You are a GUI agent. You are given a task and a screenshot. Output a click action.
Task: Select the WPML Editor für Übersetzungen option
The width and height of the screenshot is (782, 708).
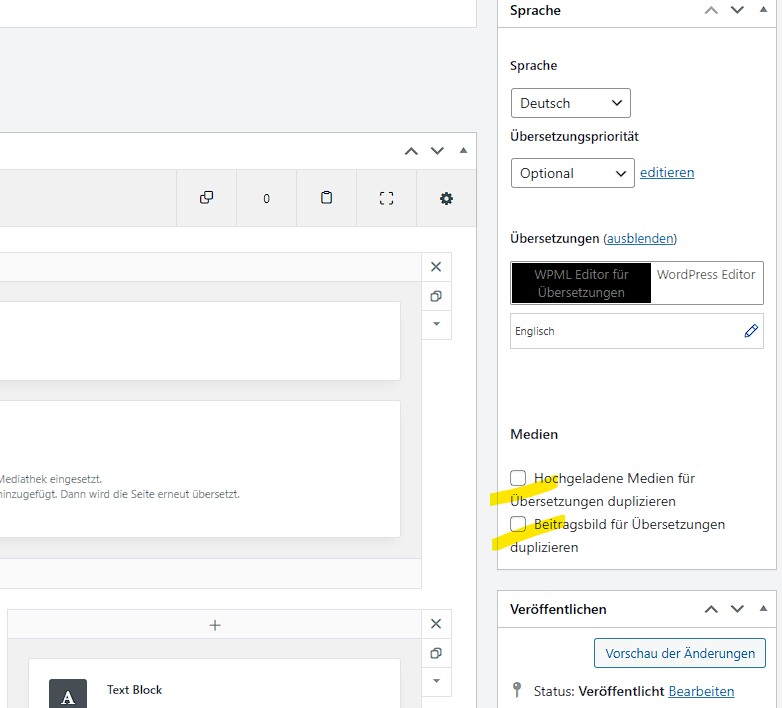click(x=581, y=283)
